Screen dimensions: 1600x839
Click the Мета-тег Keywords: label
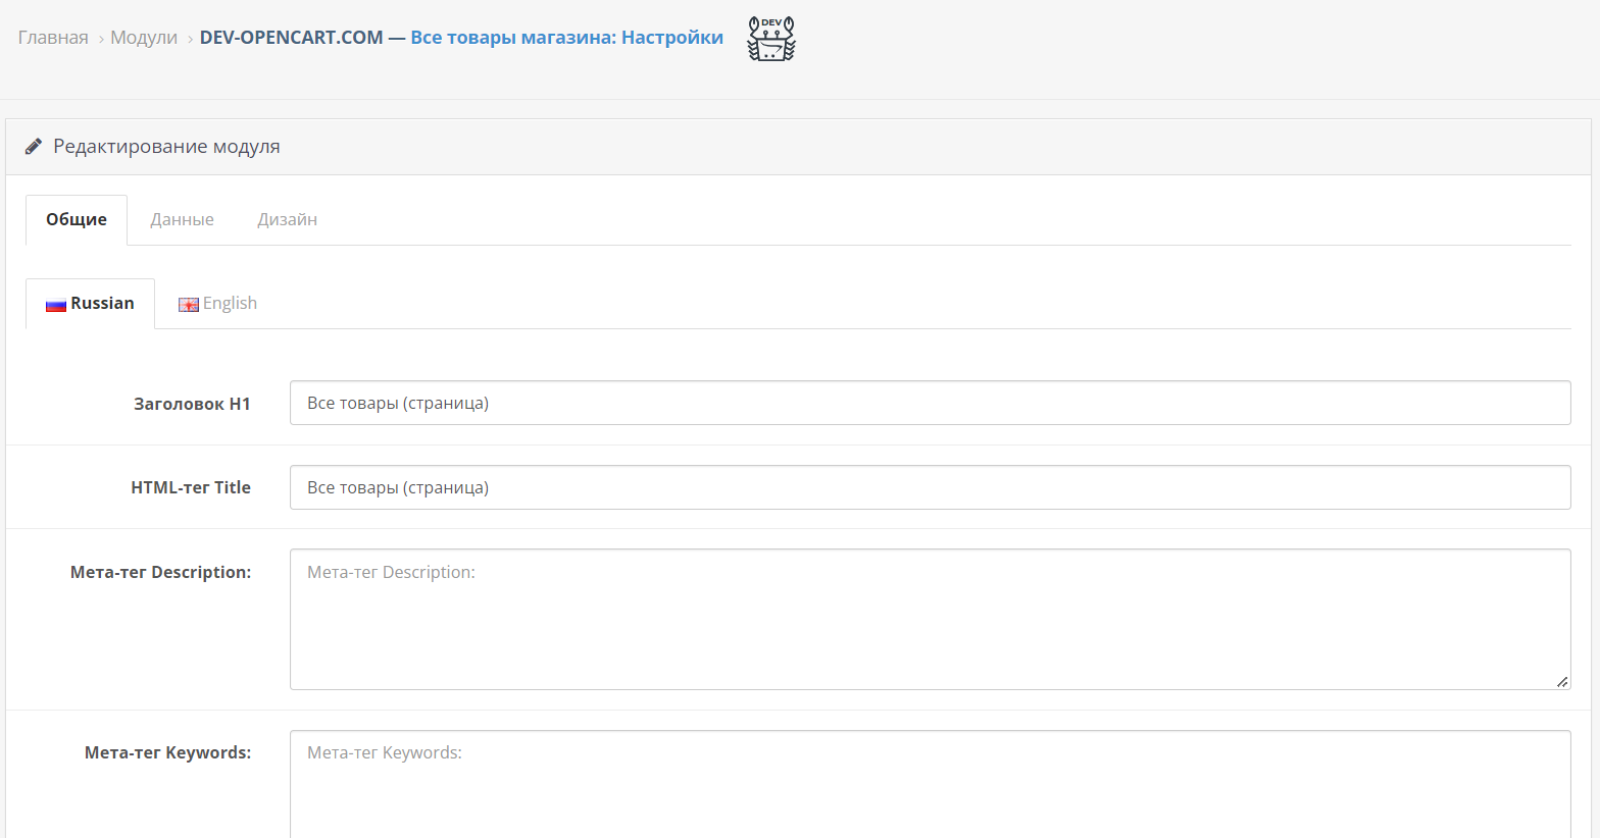tap(168, 753)
